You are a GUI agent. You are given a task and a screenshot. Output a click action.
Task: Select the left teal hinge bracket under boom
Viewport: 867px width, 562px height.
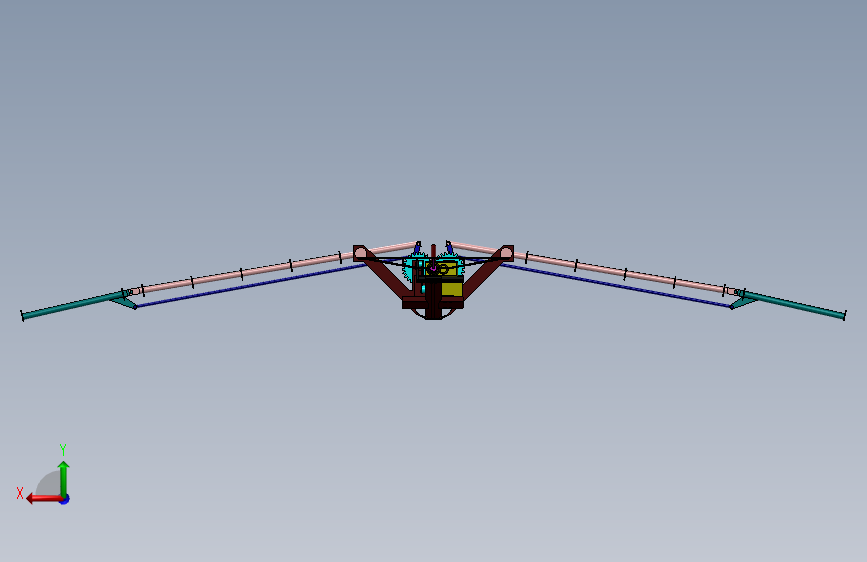pos(123,302)
